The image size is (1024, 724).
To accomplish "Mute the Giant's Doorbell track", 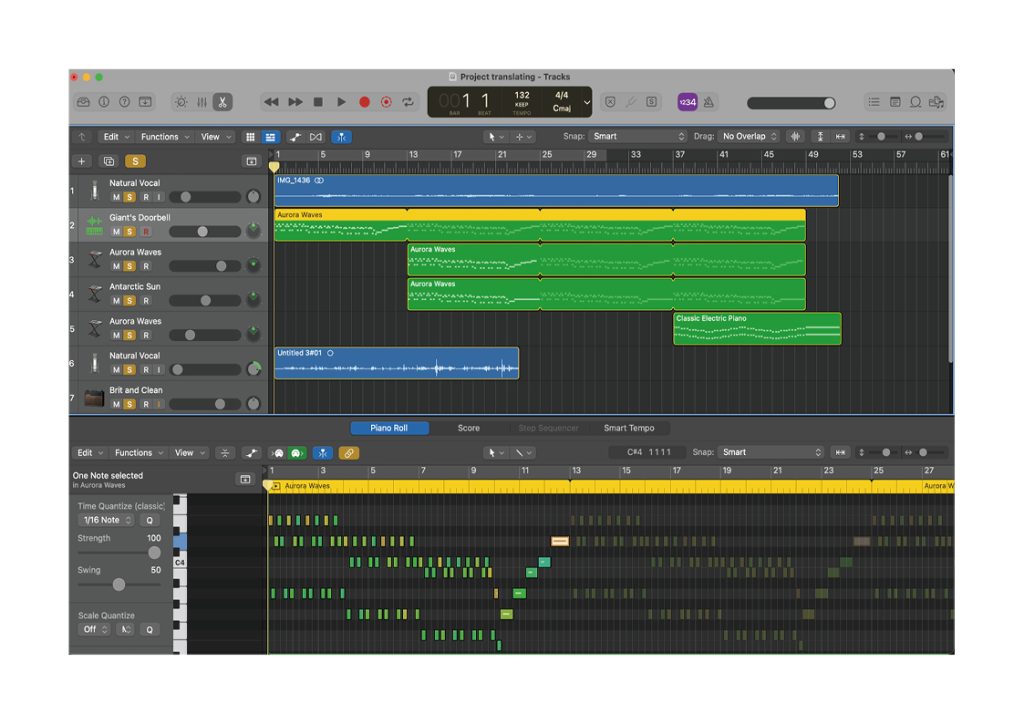I will 116,232.
